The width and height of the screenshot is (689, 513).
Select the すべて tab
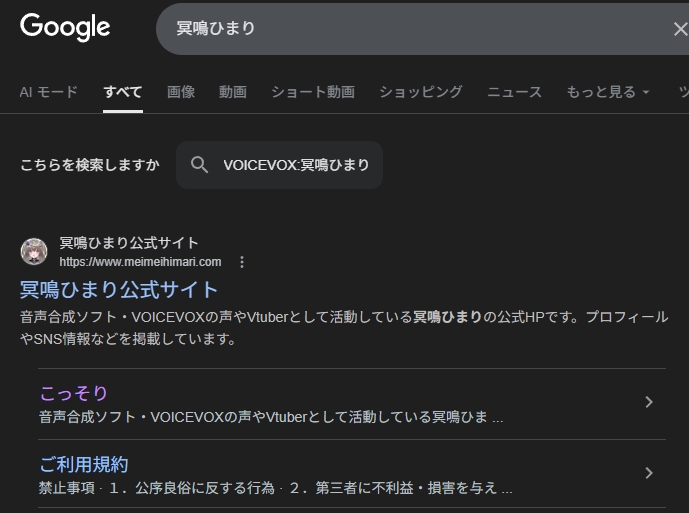[x=122, y=92]
